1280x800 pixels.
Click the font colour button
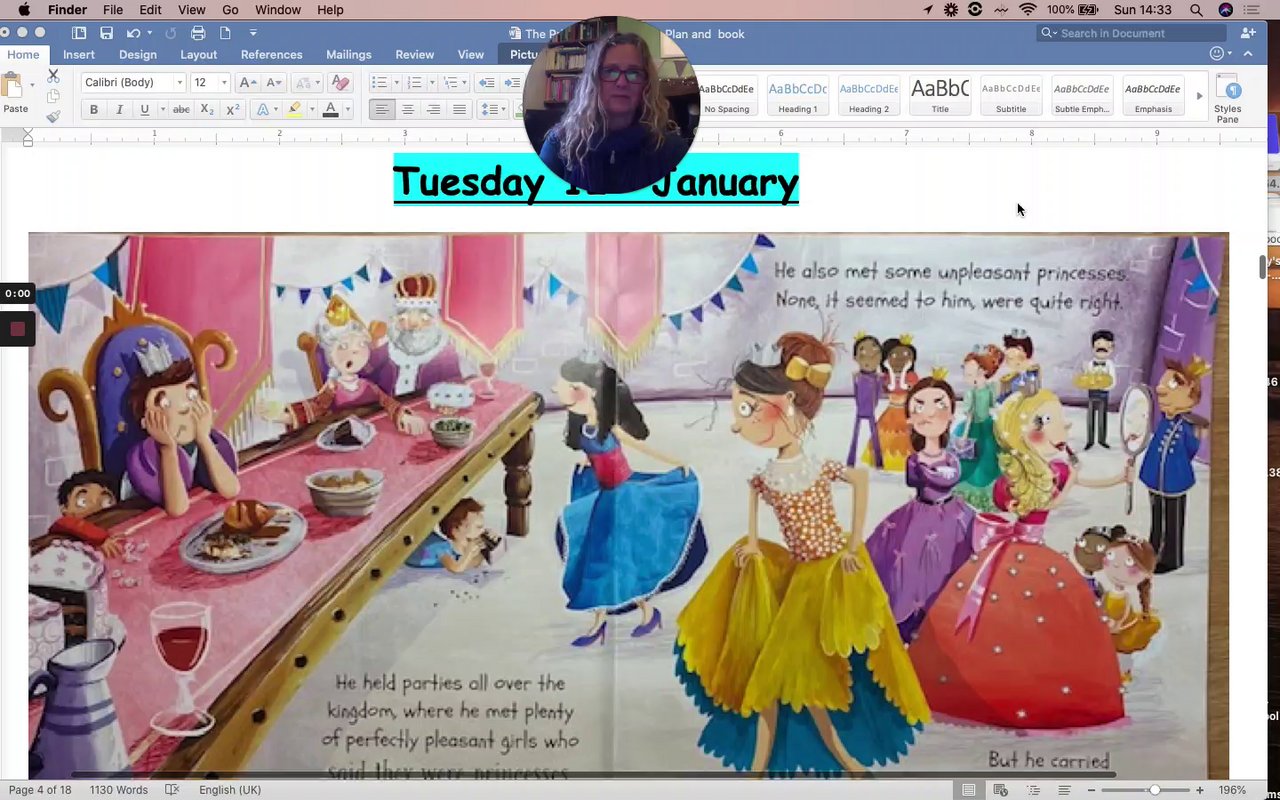coord(330,110)
